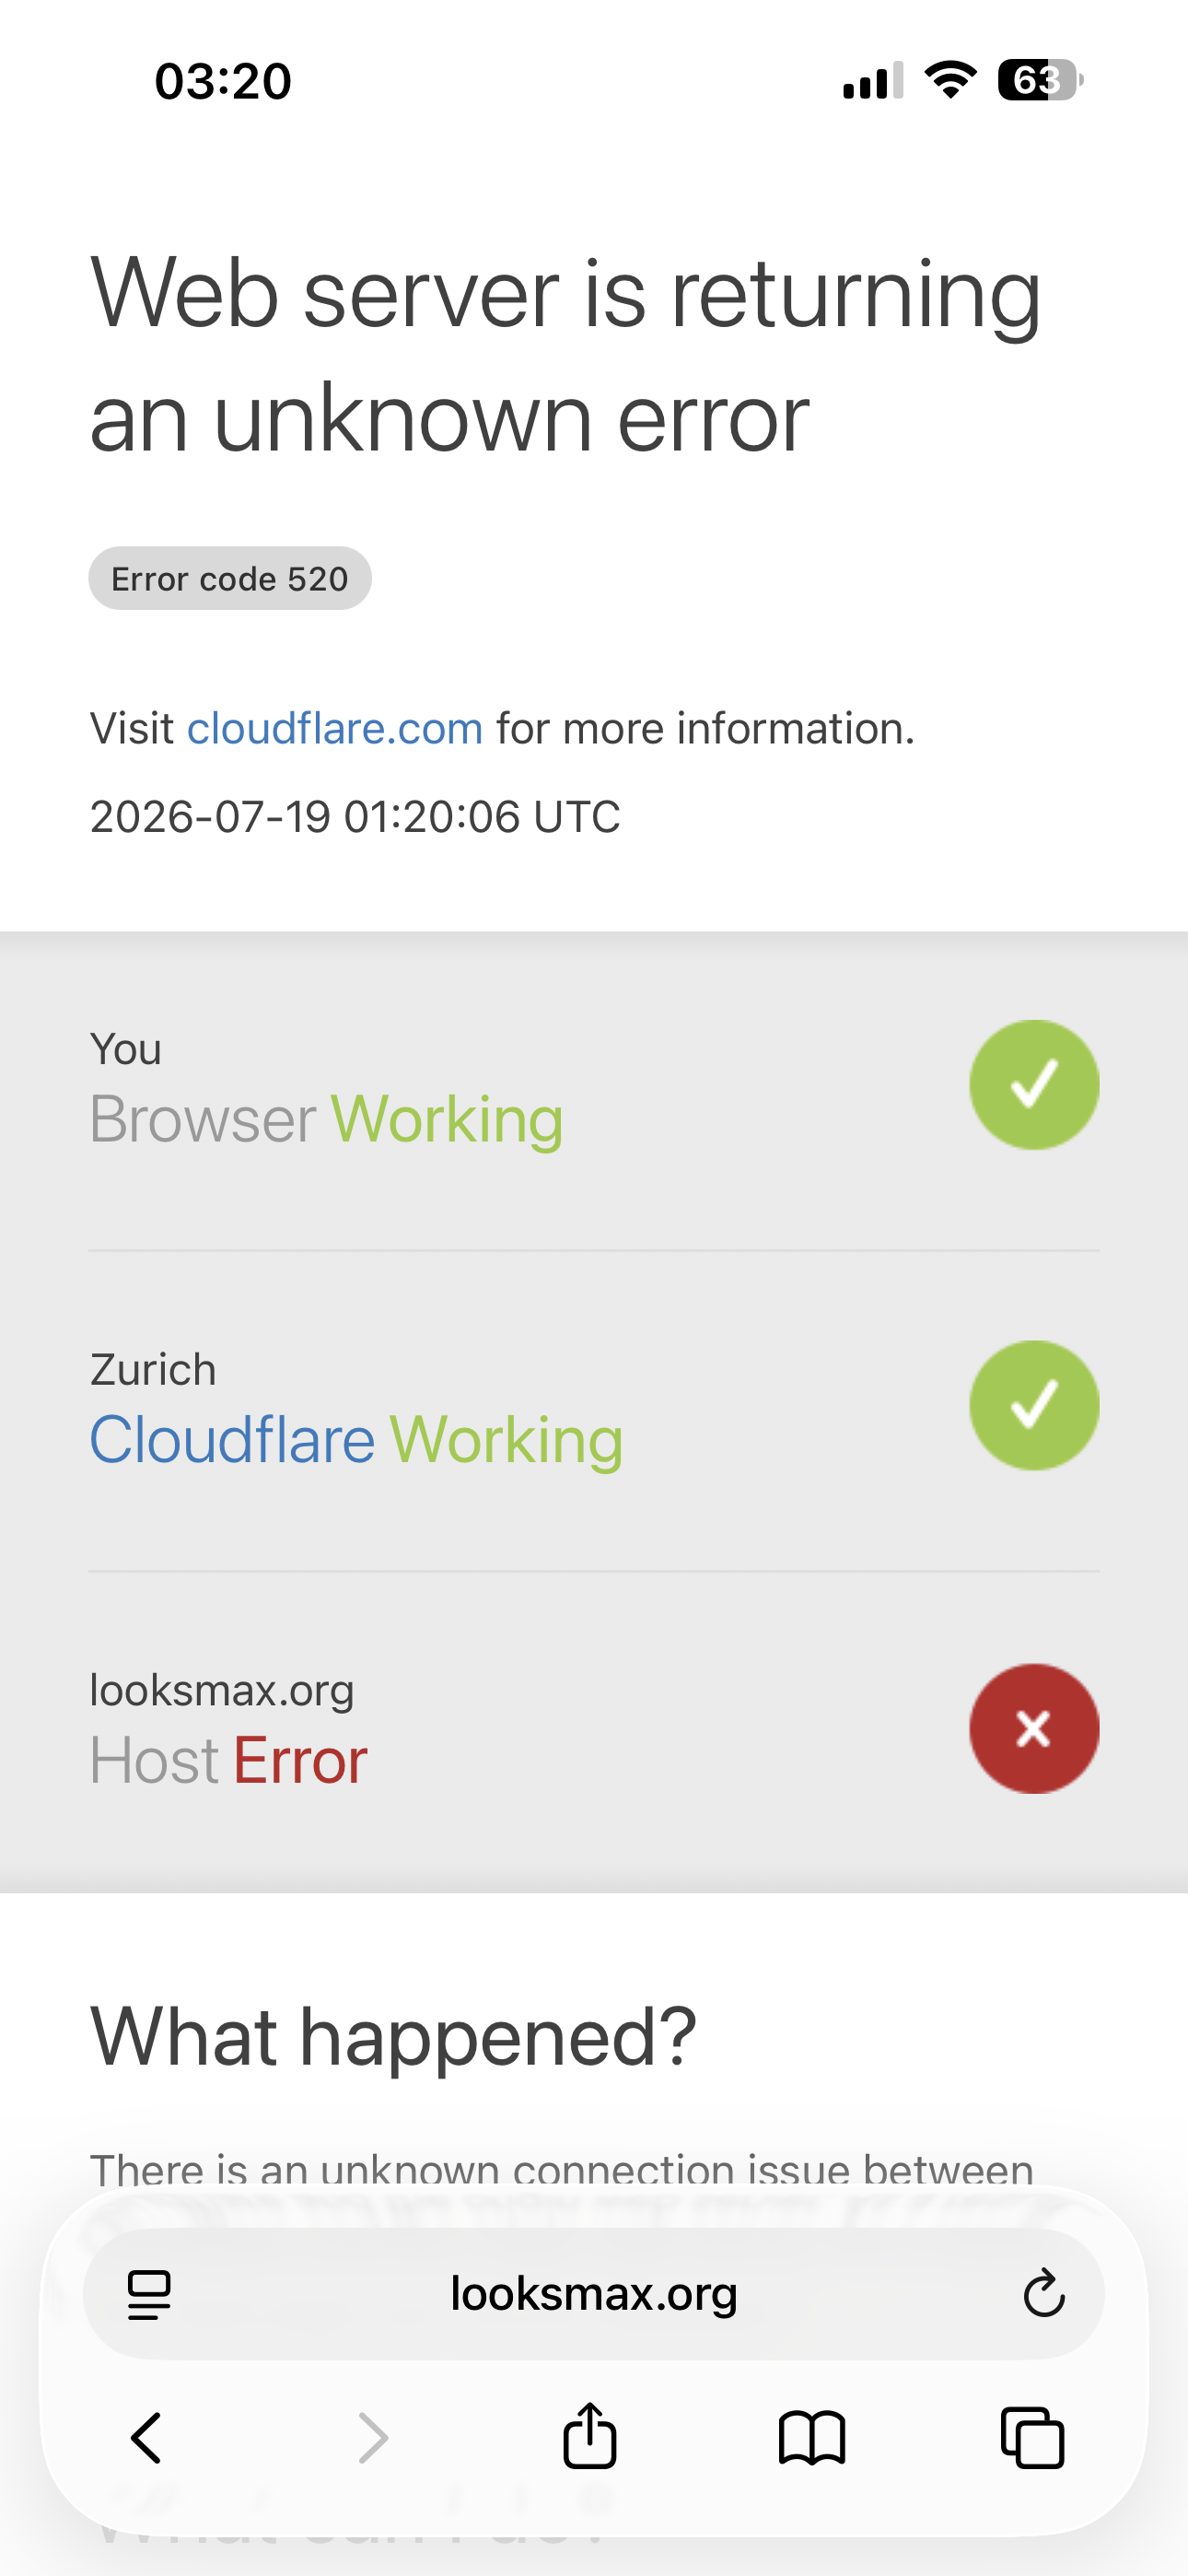Click the blue Cloudflare link under Zurich
Screen dimensions: 1188x2576
[232, 1440]
